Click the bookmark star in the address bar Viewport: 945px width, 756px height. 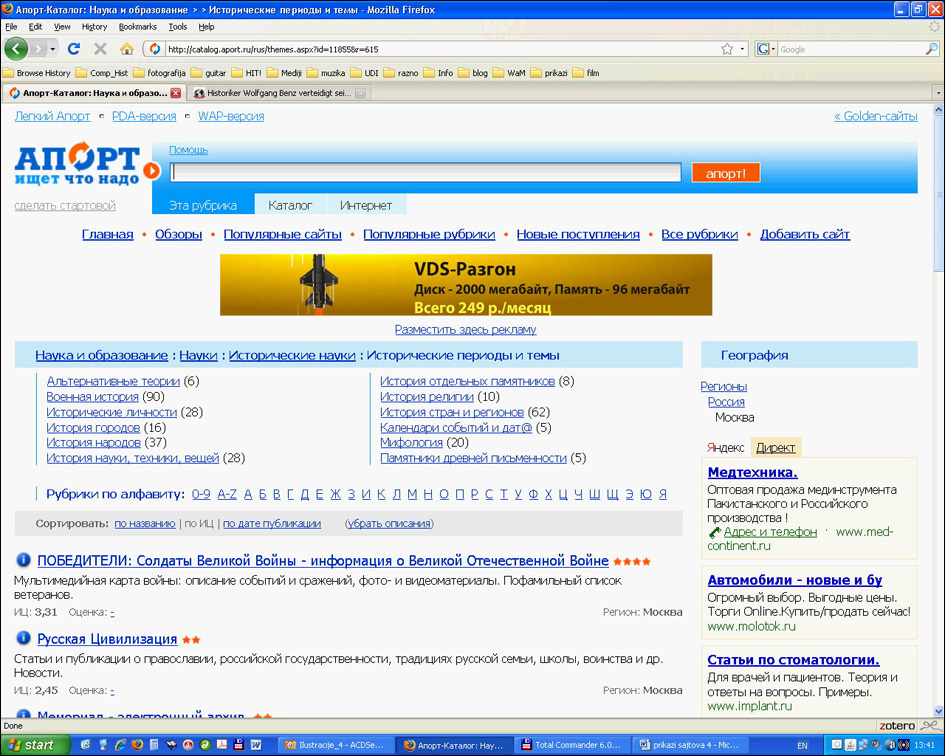[727, 48]
